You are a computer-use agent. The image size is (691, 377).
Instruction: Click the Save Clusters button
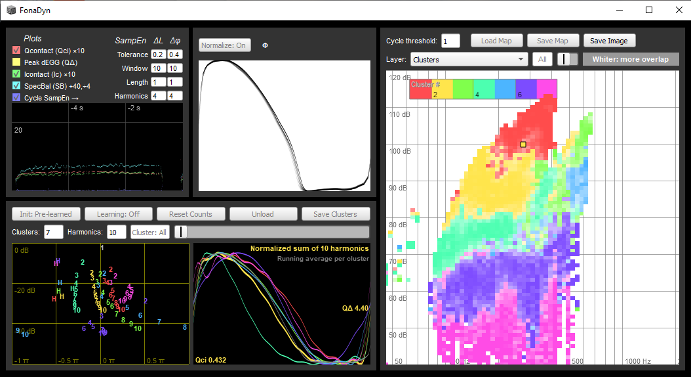(x=335, y=214)
